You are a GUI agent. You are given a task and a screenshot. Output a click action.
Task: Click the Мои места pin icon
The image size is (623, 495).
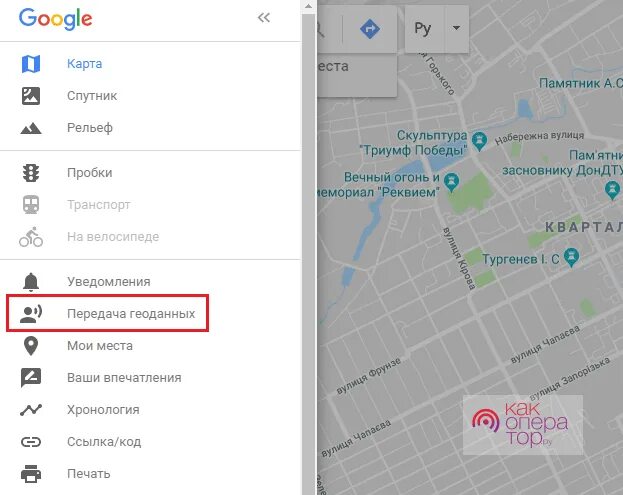coord(31,346)
